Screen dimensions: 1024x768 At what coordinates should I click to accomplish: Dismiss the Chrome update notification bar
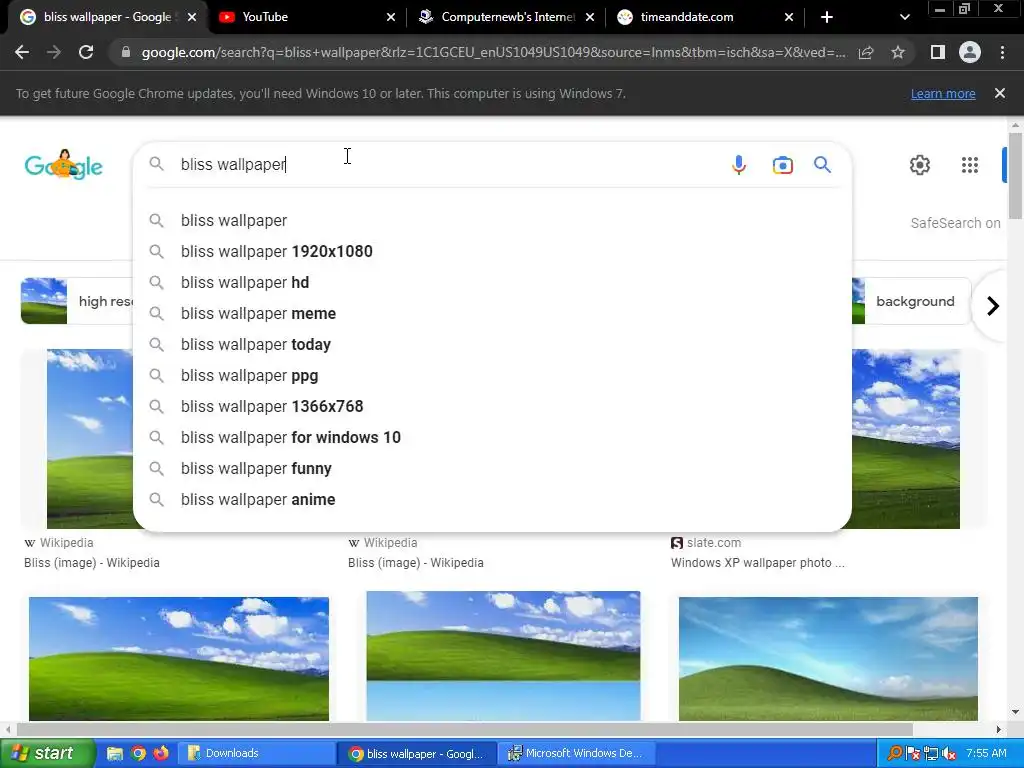tap(1000, 93)
